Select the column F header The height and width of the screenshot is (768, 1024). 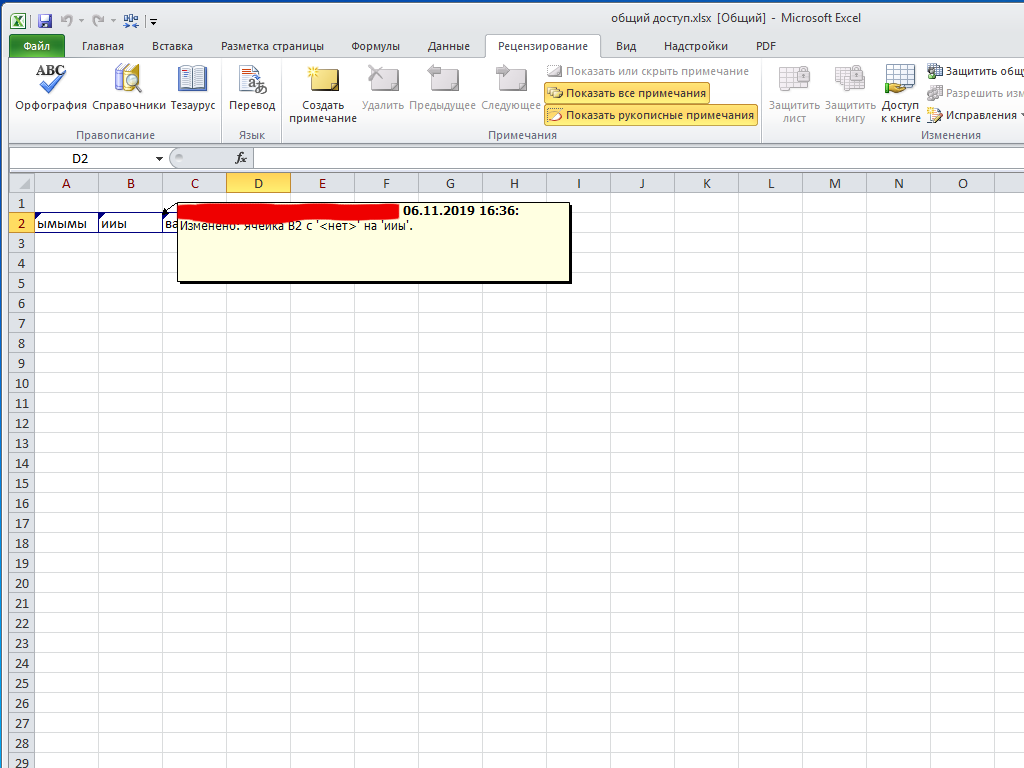click(x=386, y=183)
